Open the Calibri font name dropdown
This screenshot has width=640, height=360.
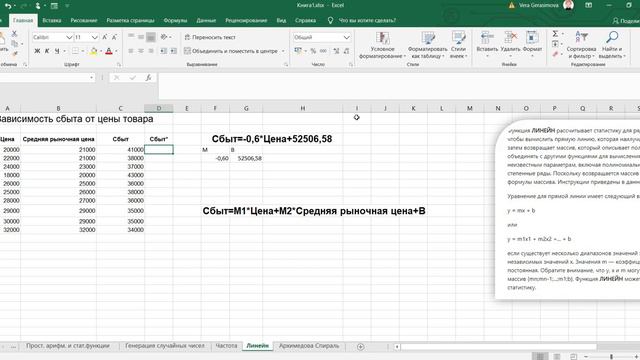pos(69,37)
